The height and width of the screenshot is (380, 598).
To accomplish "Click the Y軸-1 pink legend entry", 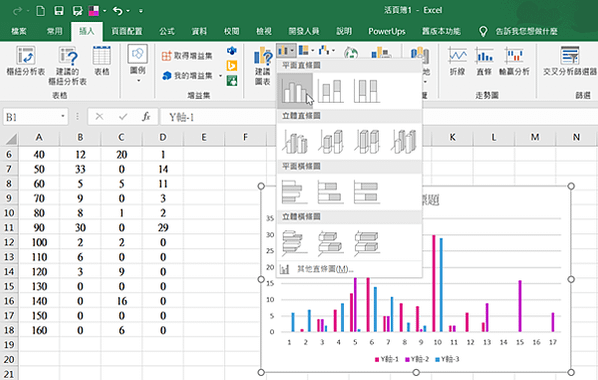I will (x=386, y=359).
